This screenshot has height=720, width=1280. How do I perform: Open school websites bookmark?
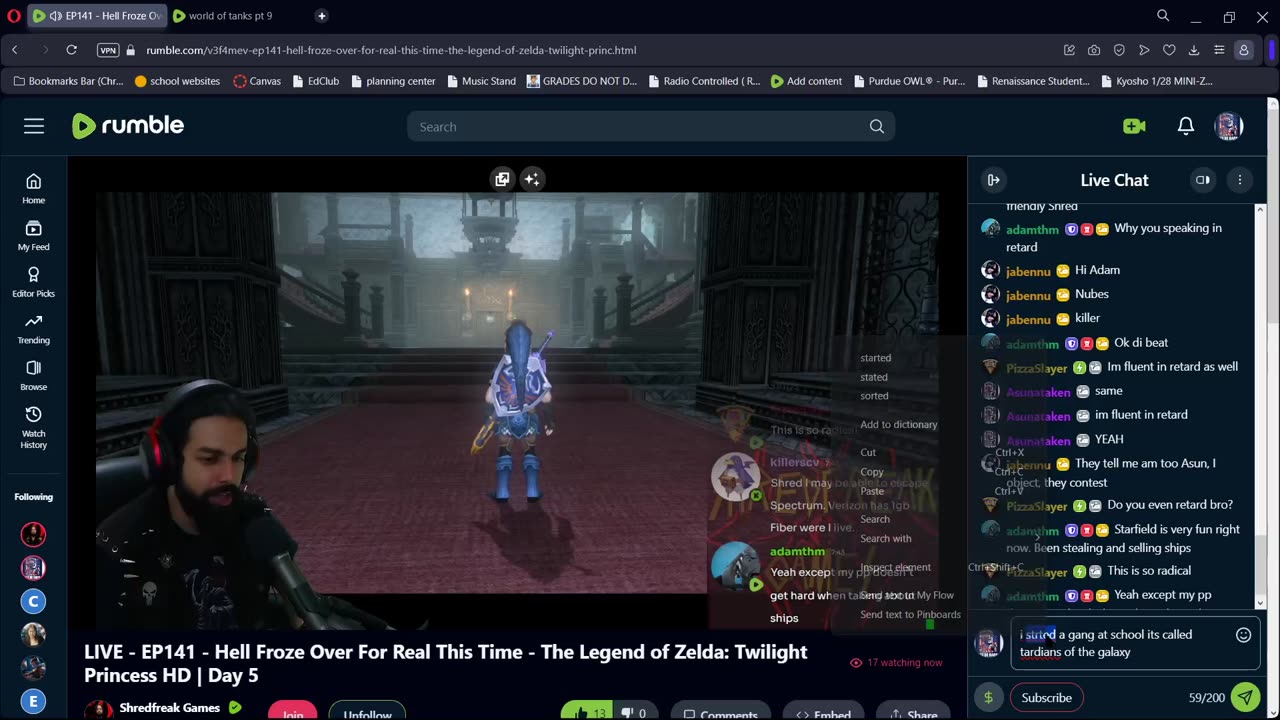pos(177,81)
